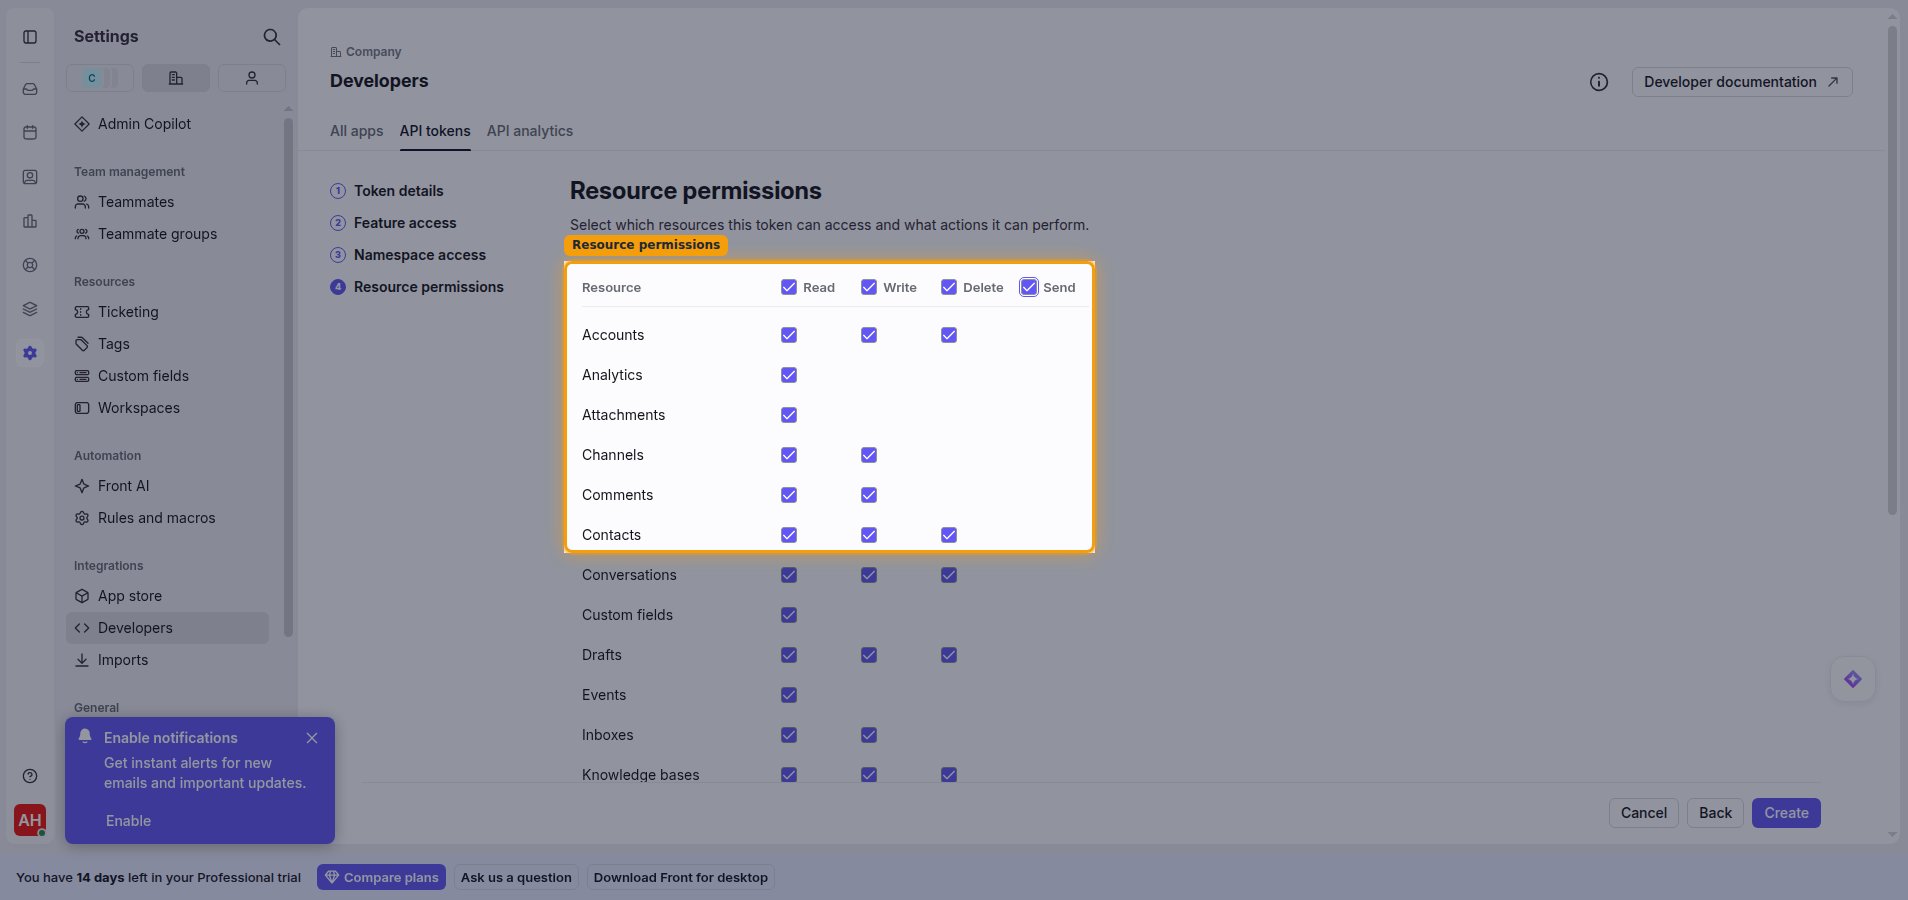Select the workspace C settings scope
Image resolution: width=1908 pixels, height=900 pixels.
tap(100, 78)
